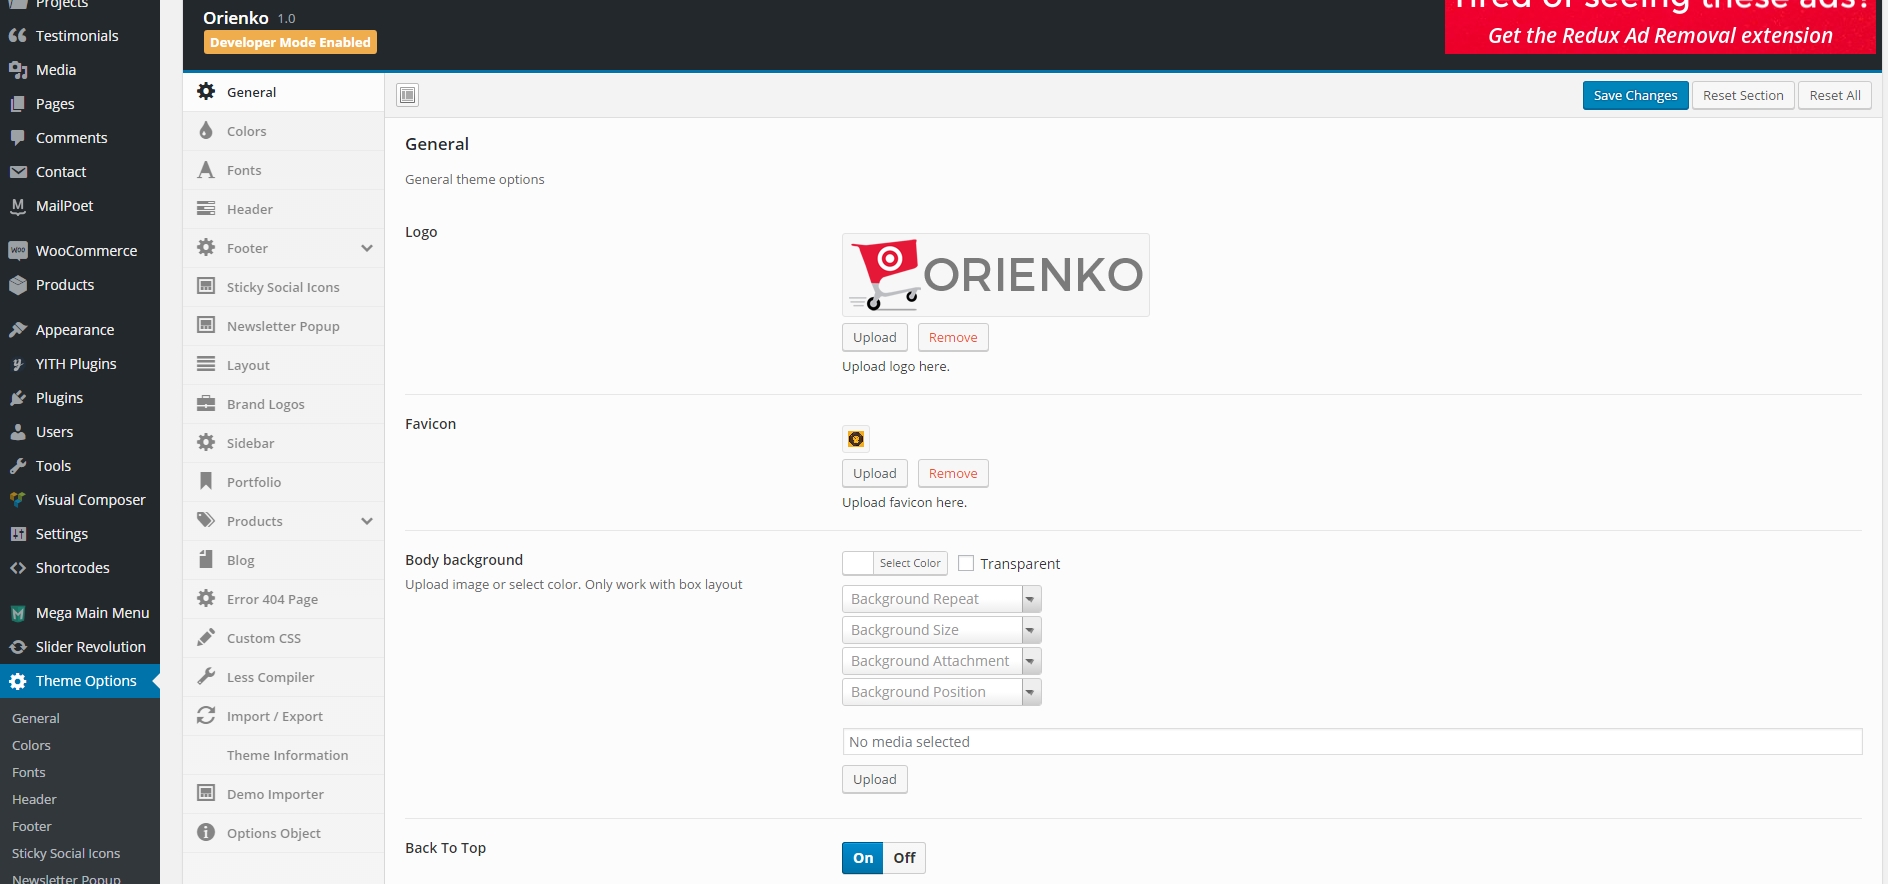Remove the uploaded logo image
1888x884 pixels.
[952, 338]
